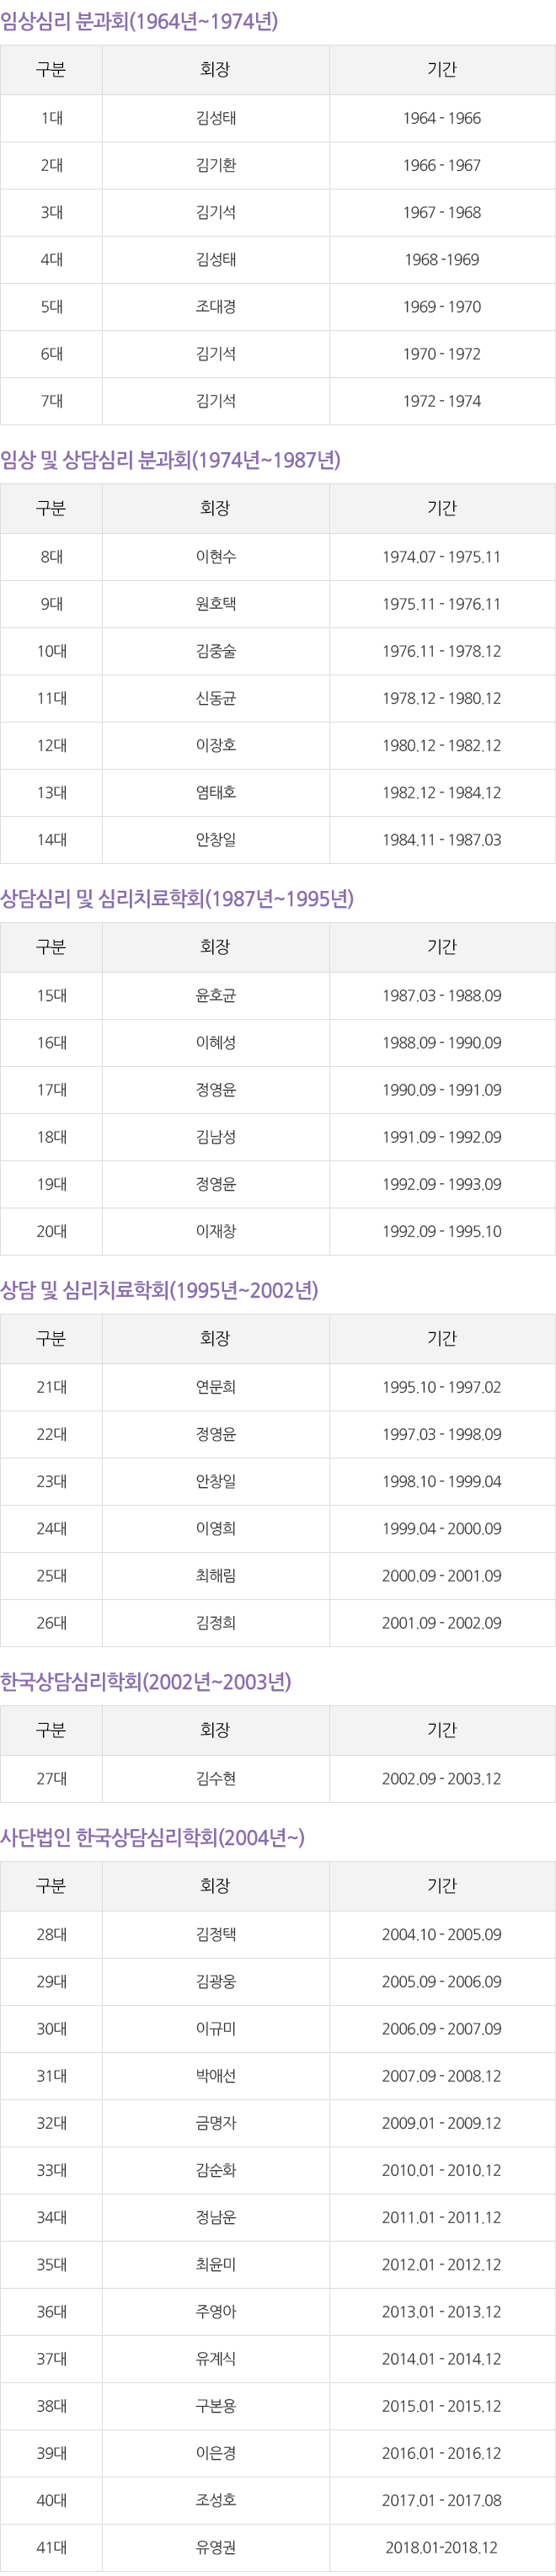Click the 20대 president 이재창
The width and height of the screenshot is (556, 2576).
point(216,1231)
